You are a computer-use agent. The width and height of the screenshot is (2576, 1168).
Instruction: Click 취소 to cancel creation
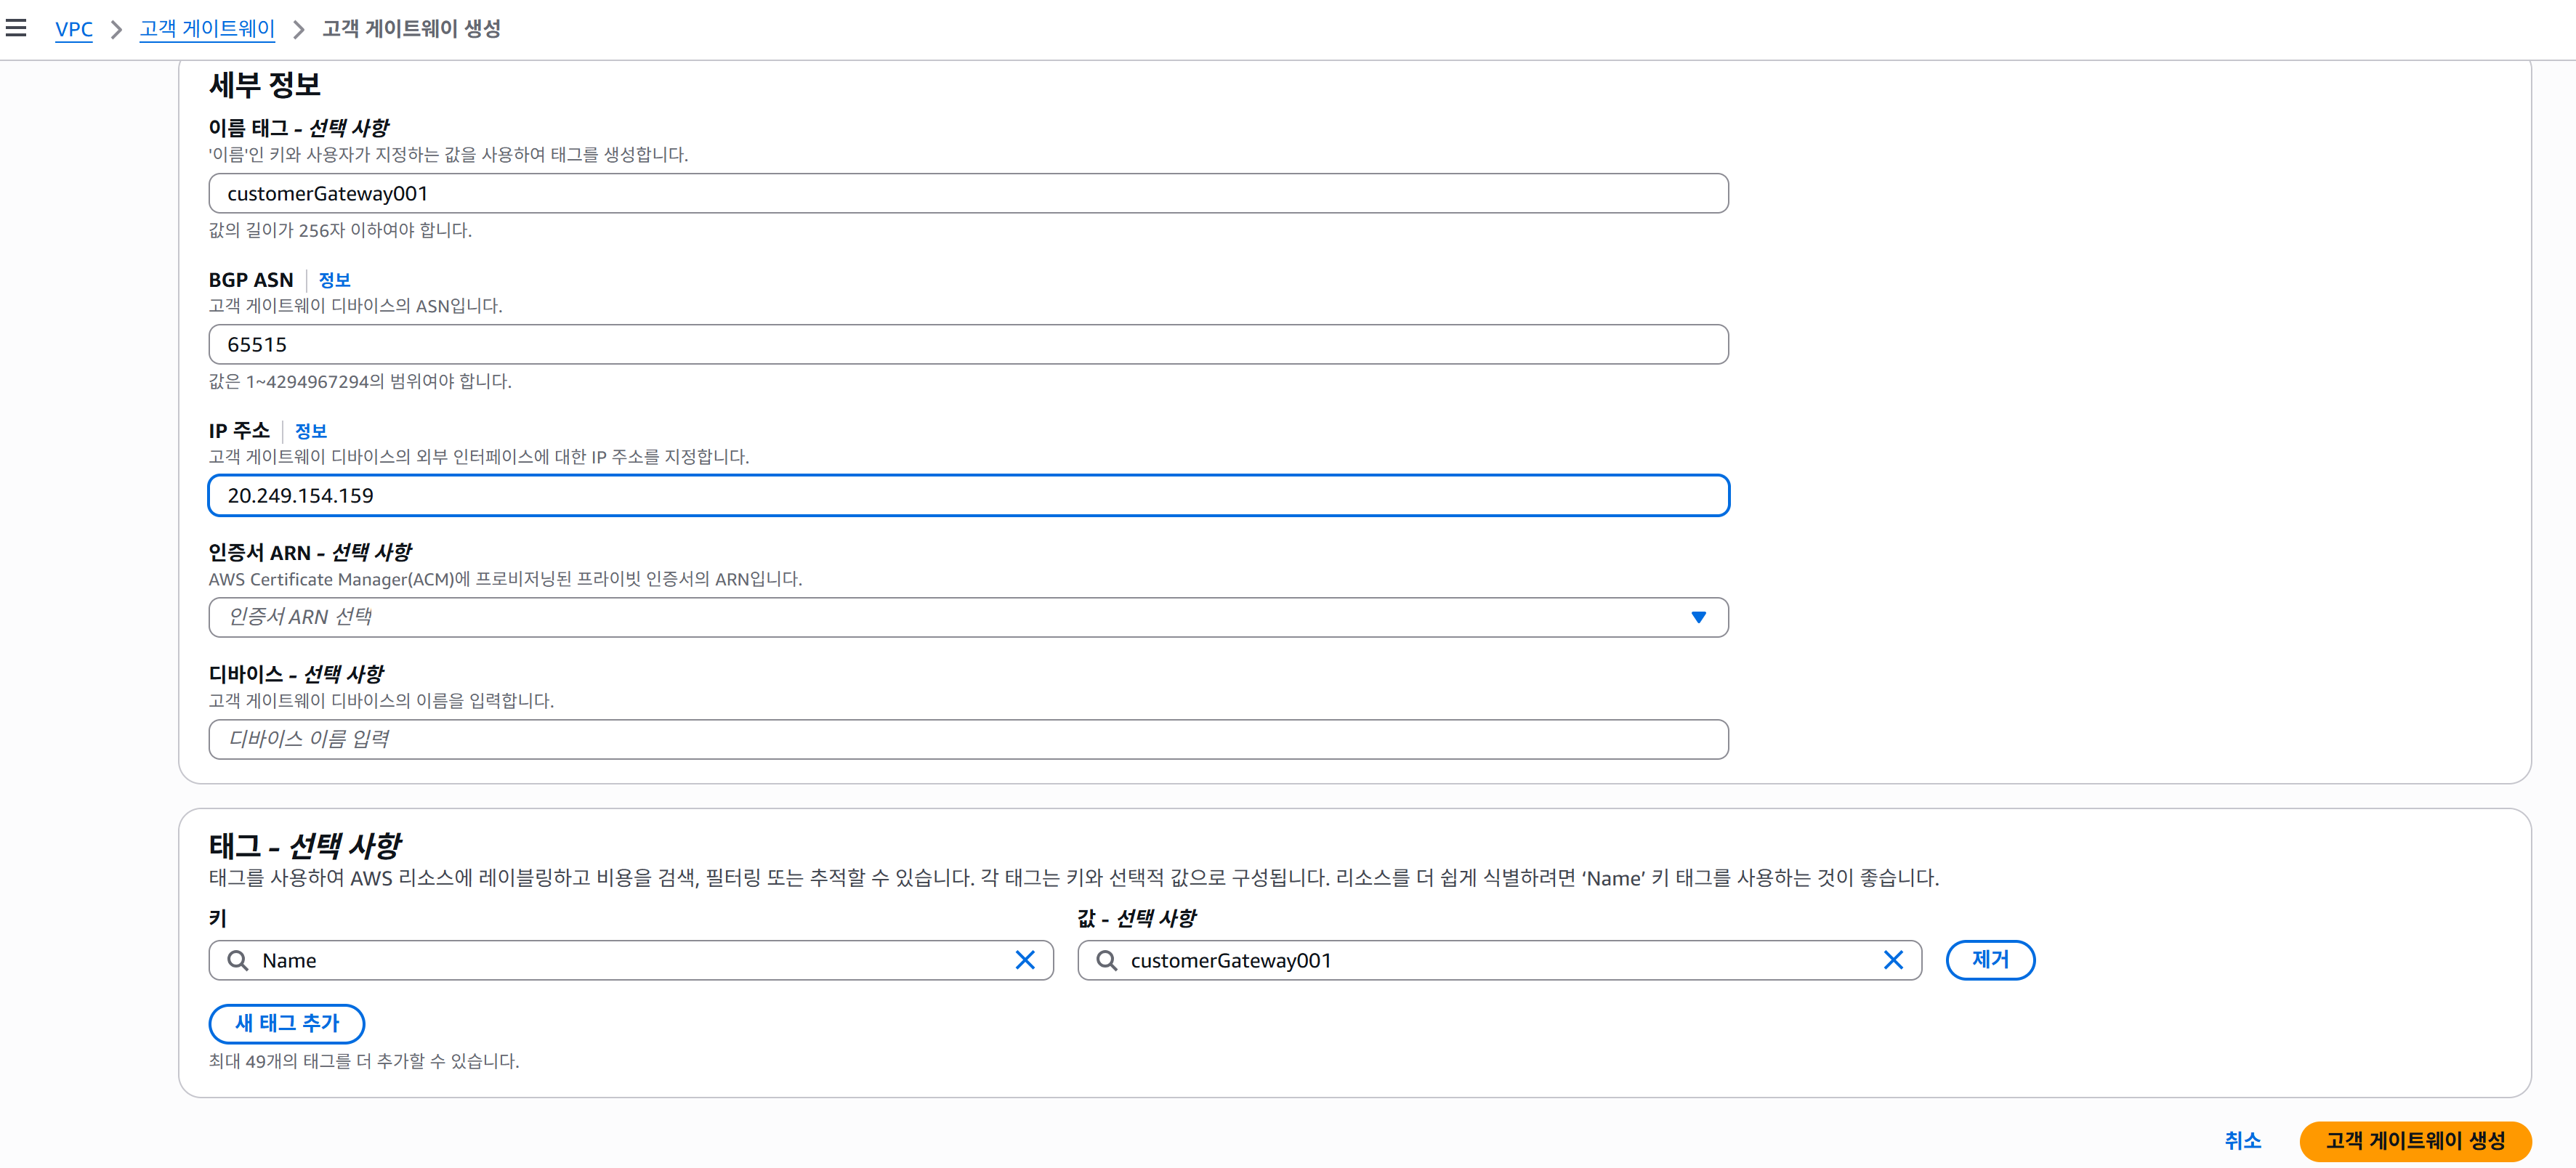tap(2242, 1140)
